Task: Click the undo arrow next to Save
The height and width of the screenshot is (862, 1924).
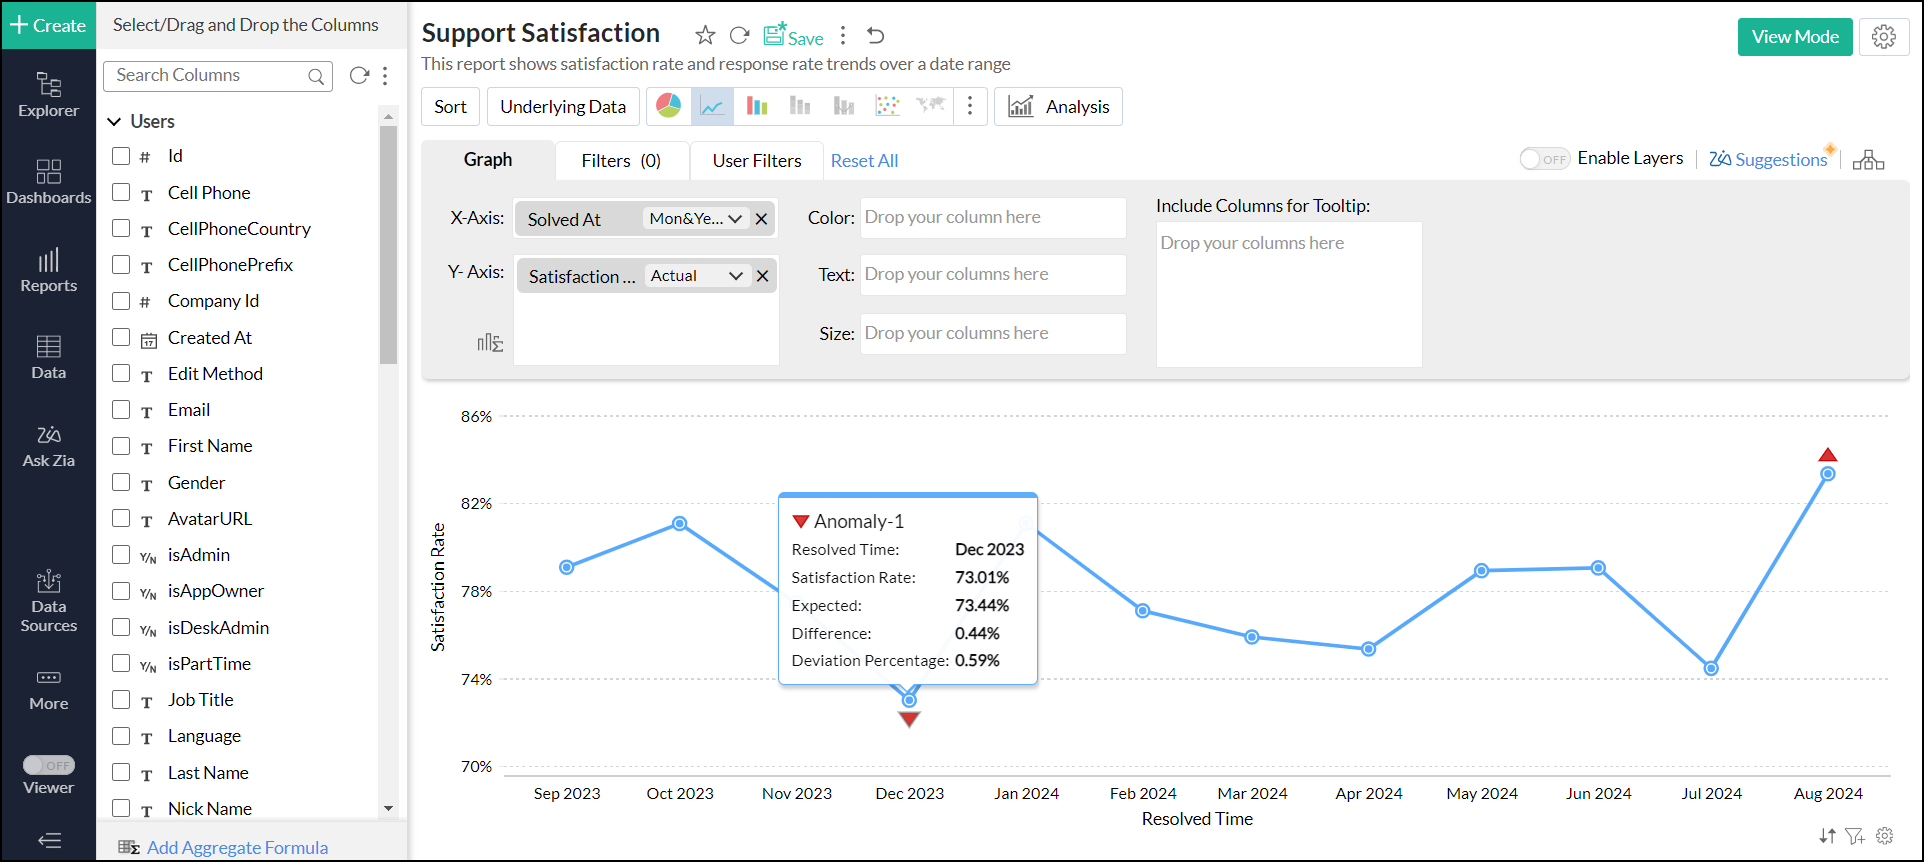Action: (875, 36)
